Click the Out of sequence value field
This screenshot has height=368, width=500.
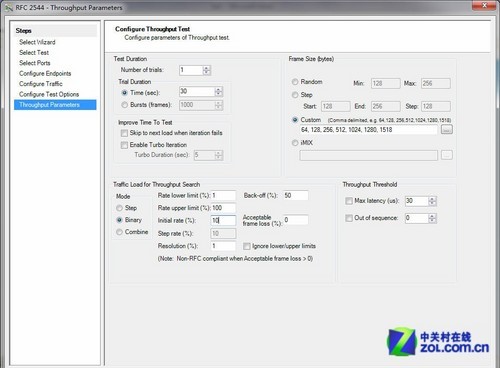click(x=417, y=218)
